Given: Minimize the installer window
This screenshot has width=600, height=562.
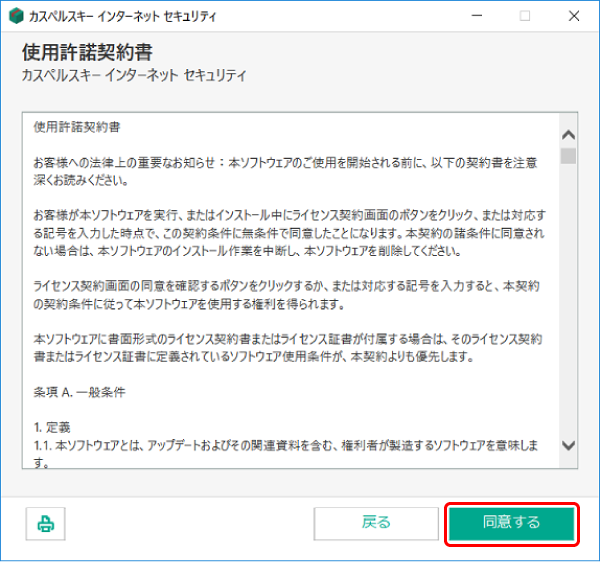Looking at the screenshot, I should pyautogui.click(x=477, y=16).
